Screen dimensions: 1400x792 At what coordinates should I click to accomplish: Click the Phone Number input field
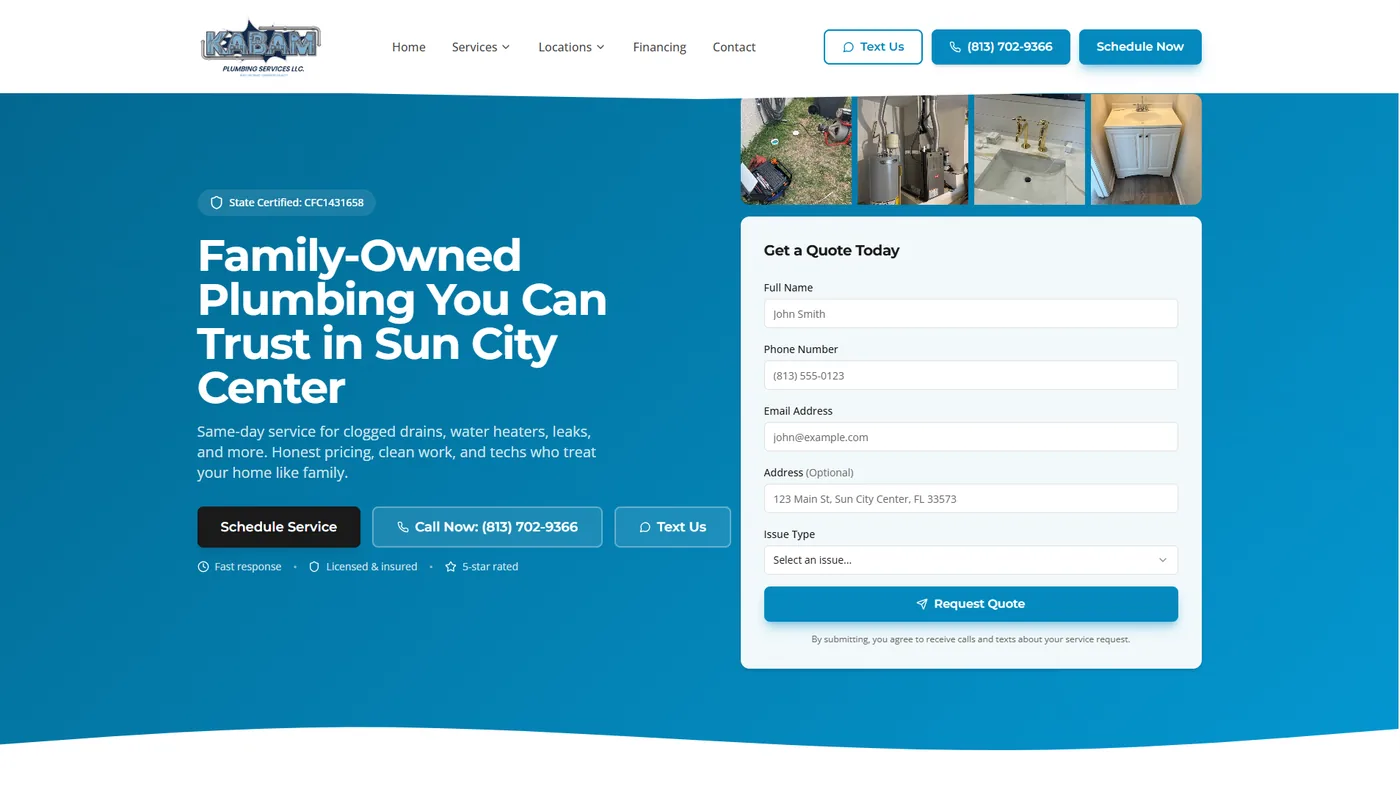971,375
